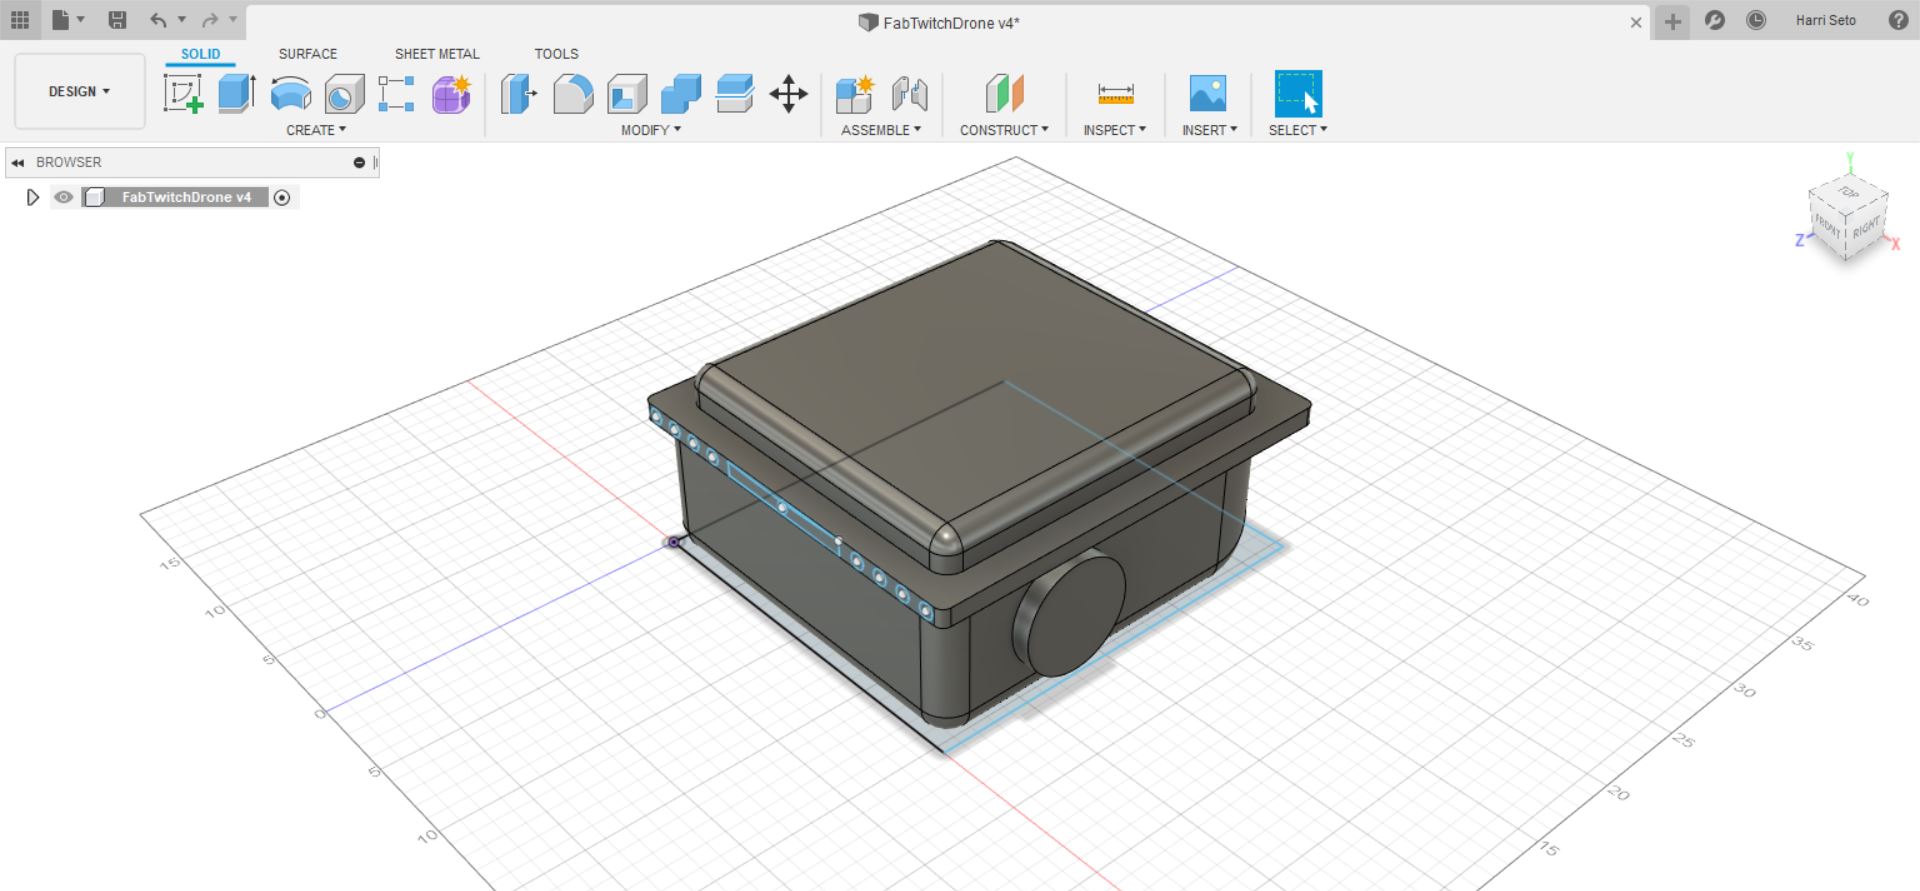1920x891 pixels.
Task: Select the Press Pull tool
Action: [519, 94]
